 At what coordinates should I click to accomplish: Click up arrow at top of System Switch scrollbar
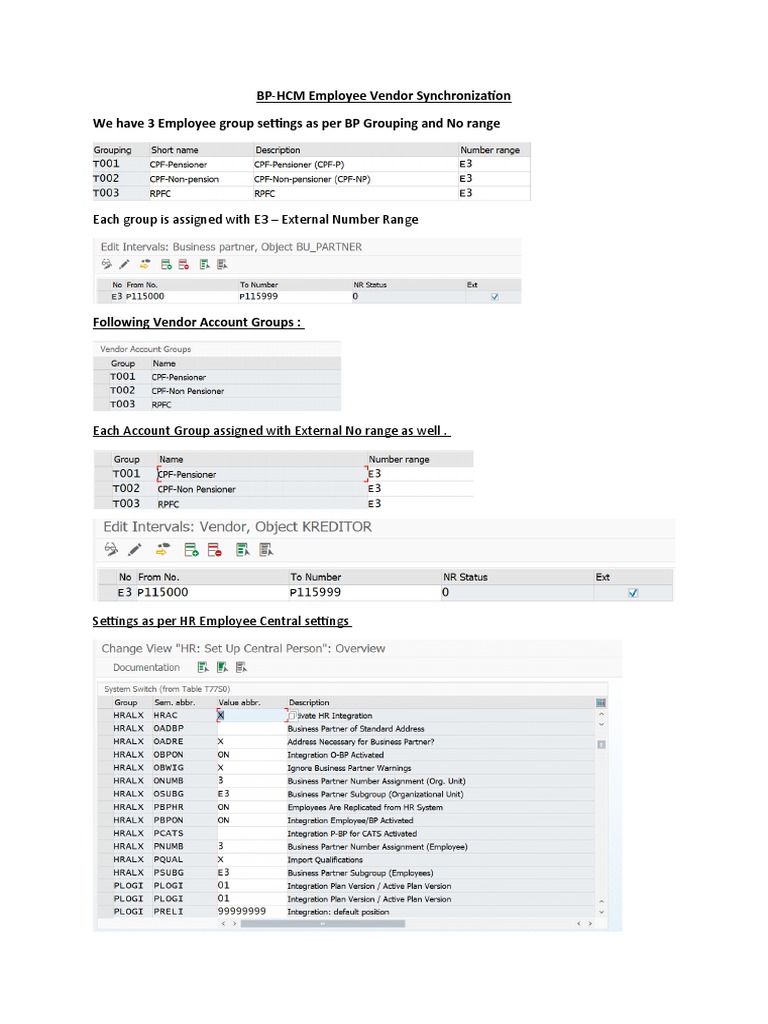pyautogui.click(x=601, y=714)
